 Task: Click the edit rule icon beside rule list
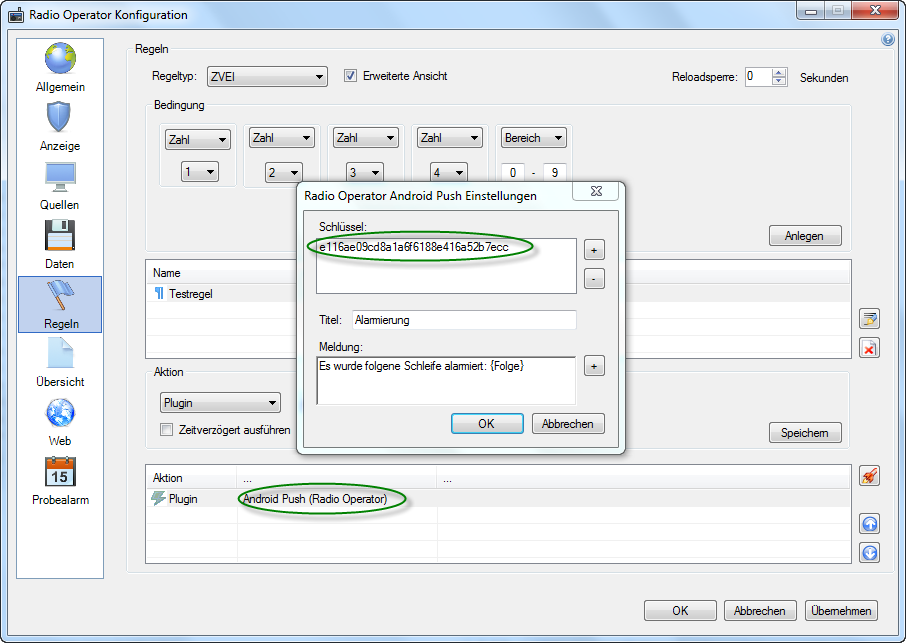click(x=869, y=318)
